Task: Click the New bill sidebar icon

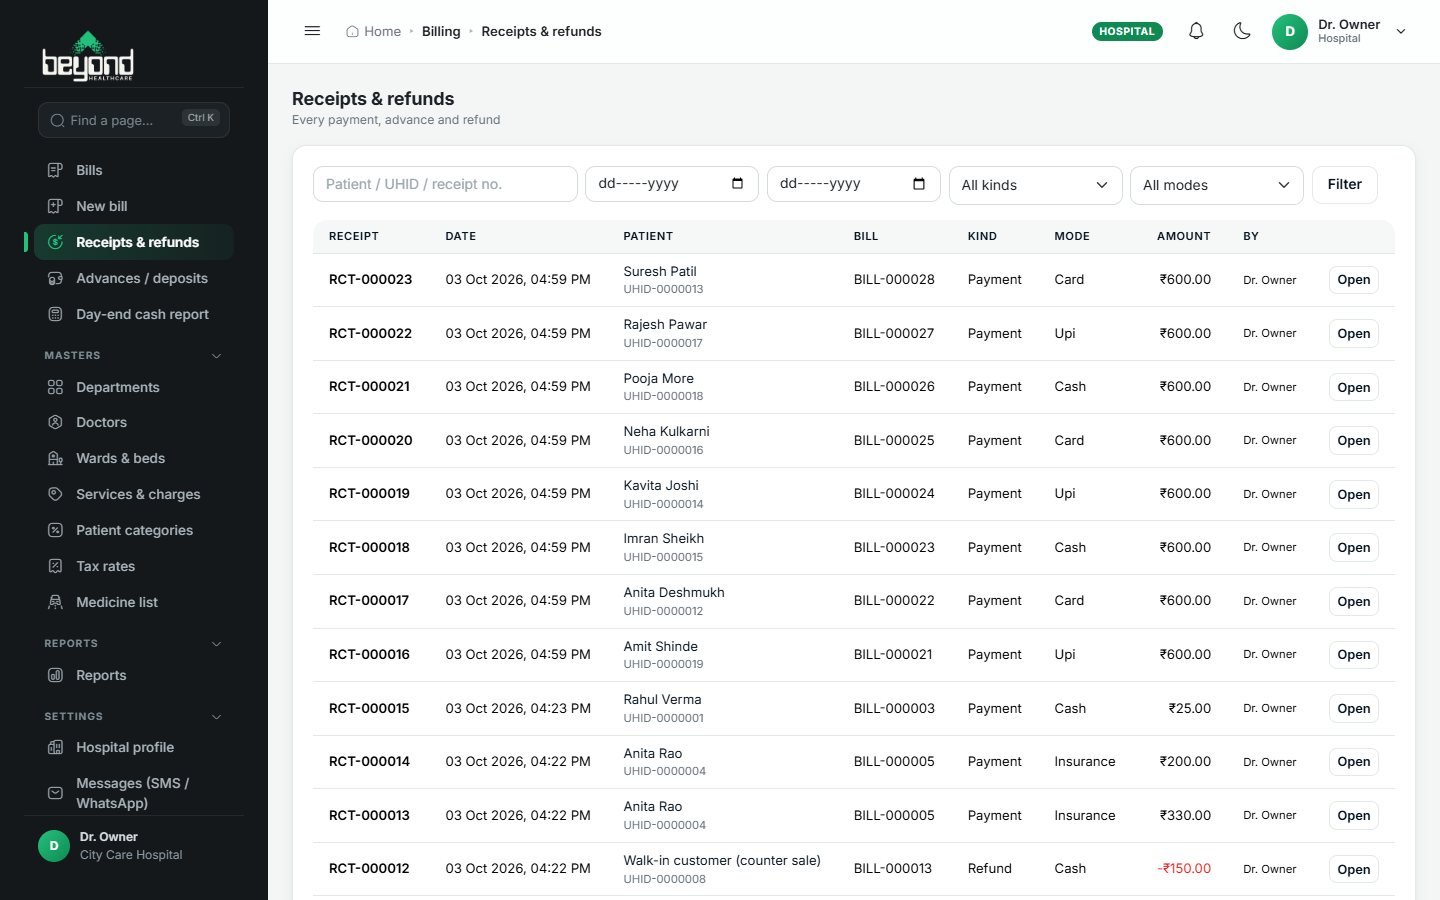Action: coord(56,206)
